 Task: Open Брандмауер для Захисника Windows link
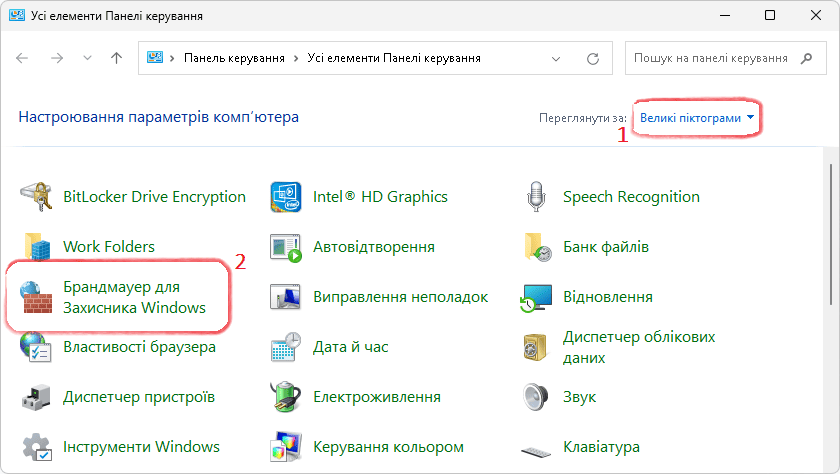[134, 297]
